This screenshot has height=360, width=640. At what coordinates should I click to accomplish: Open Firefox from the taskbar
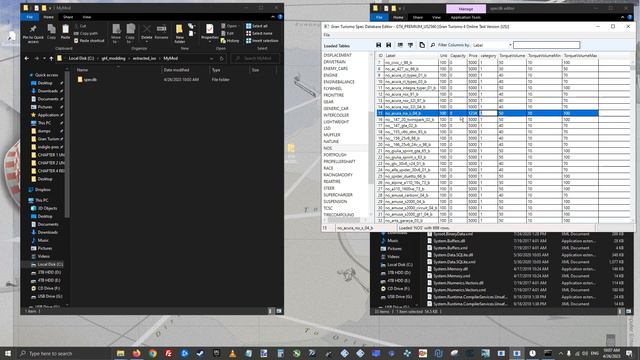pos(136,353)
